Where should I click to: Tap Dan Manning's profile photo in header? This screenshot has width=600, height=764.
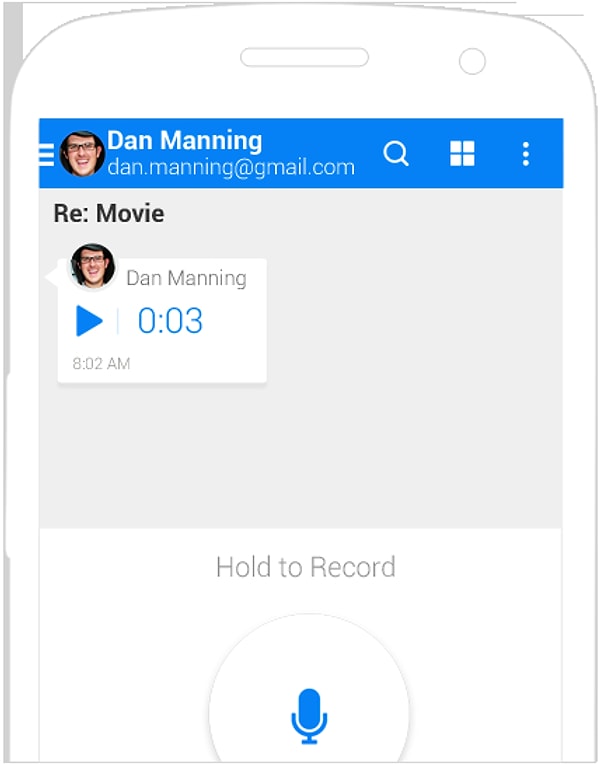pyautogui.click(x=82, y=153)
